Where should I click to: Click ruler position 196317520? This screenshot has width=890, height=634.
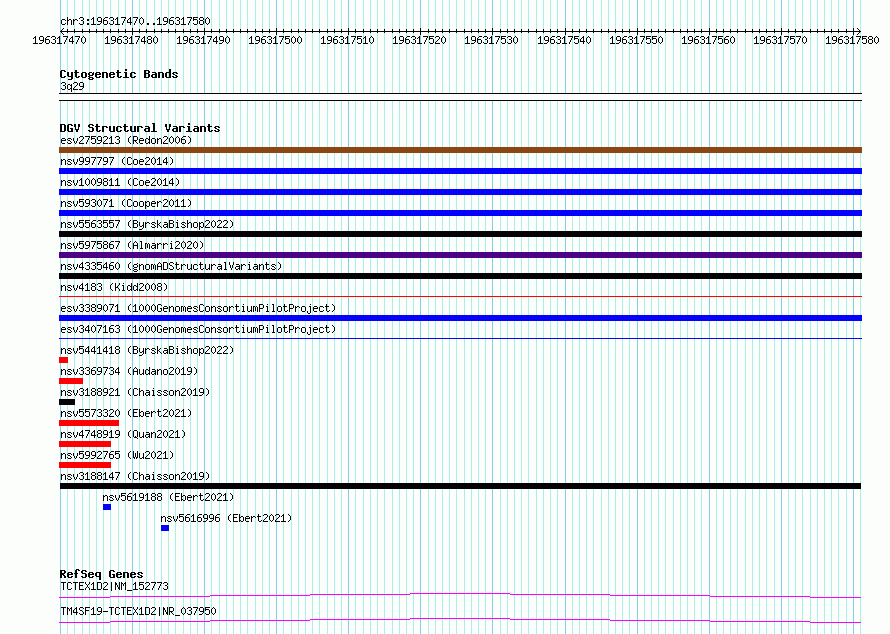pos(419,40)
